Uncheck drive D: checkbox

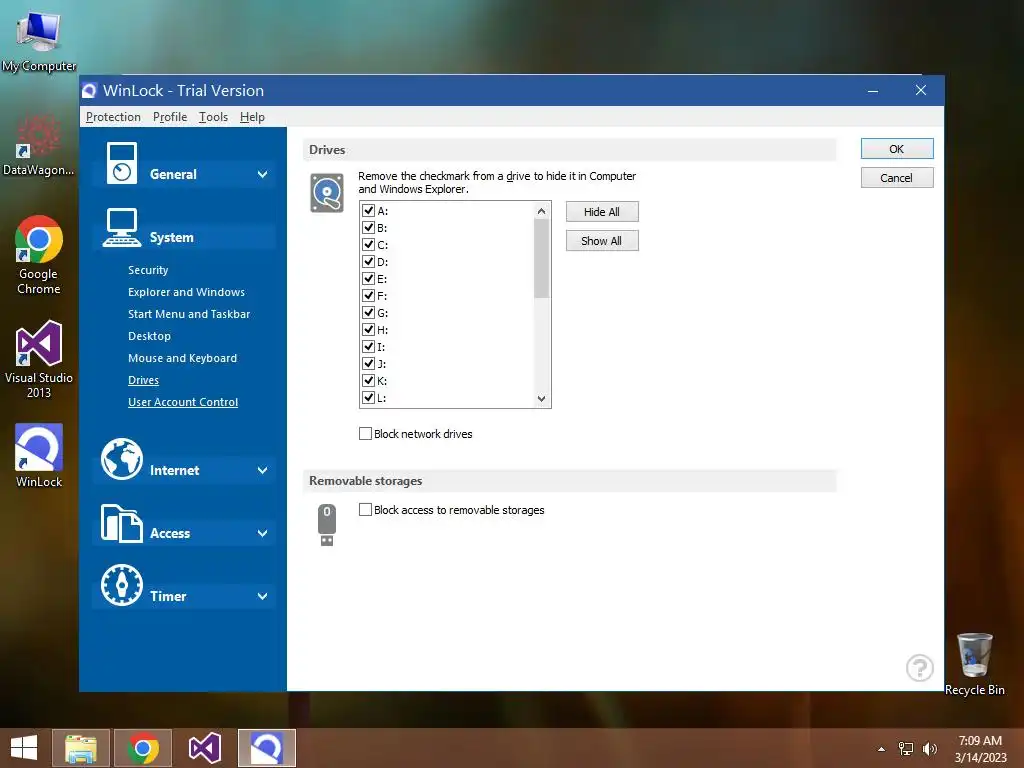pos(368,262)
